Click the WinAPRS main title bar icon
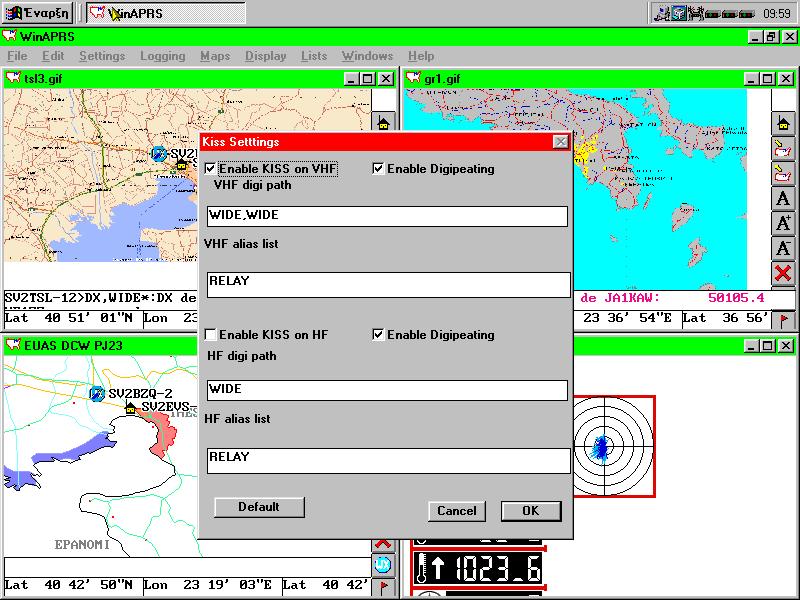The height and width of the screenshot is (600, 800). pyautogui.click(x=10, y=36)
